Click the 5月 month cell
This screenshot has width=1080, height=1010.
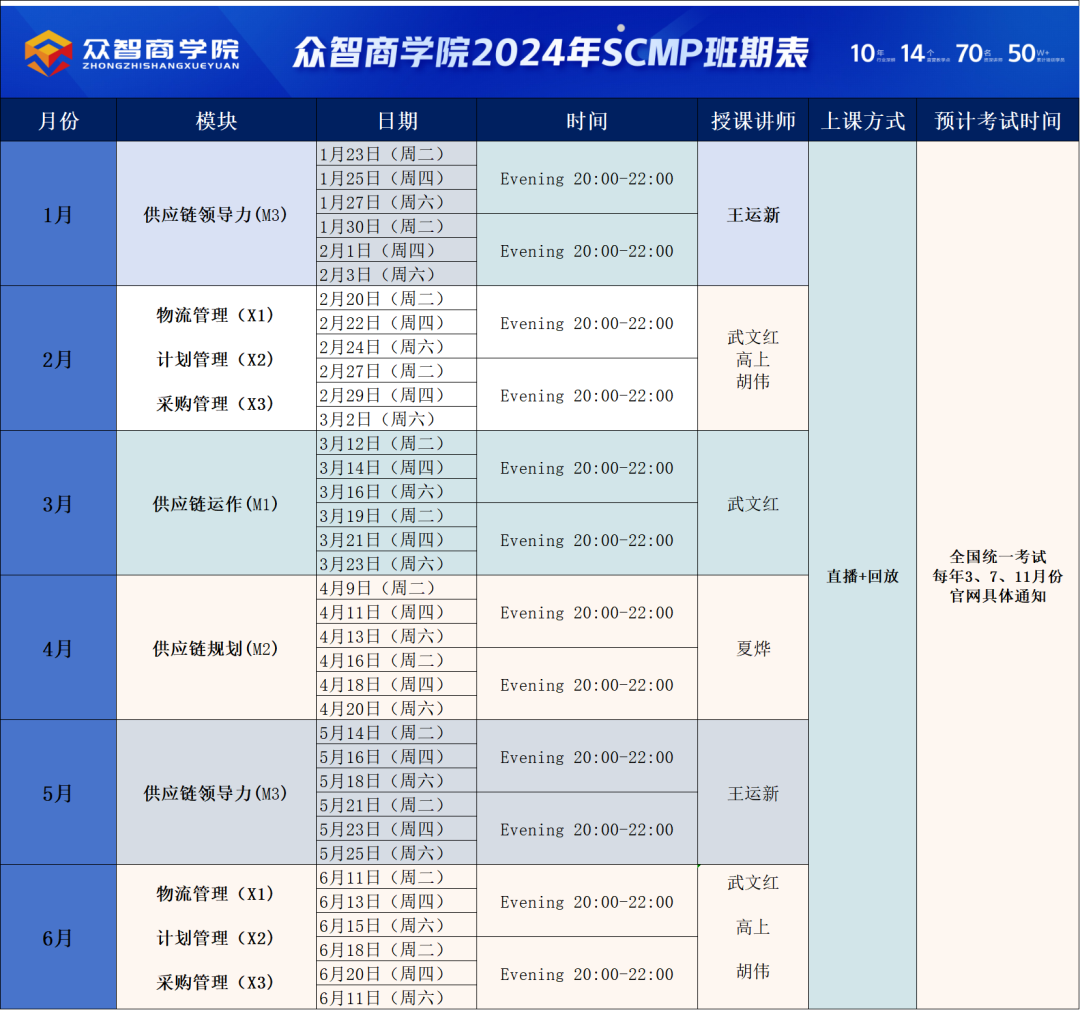click(59, 793)
